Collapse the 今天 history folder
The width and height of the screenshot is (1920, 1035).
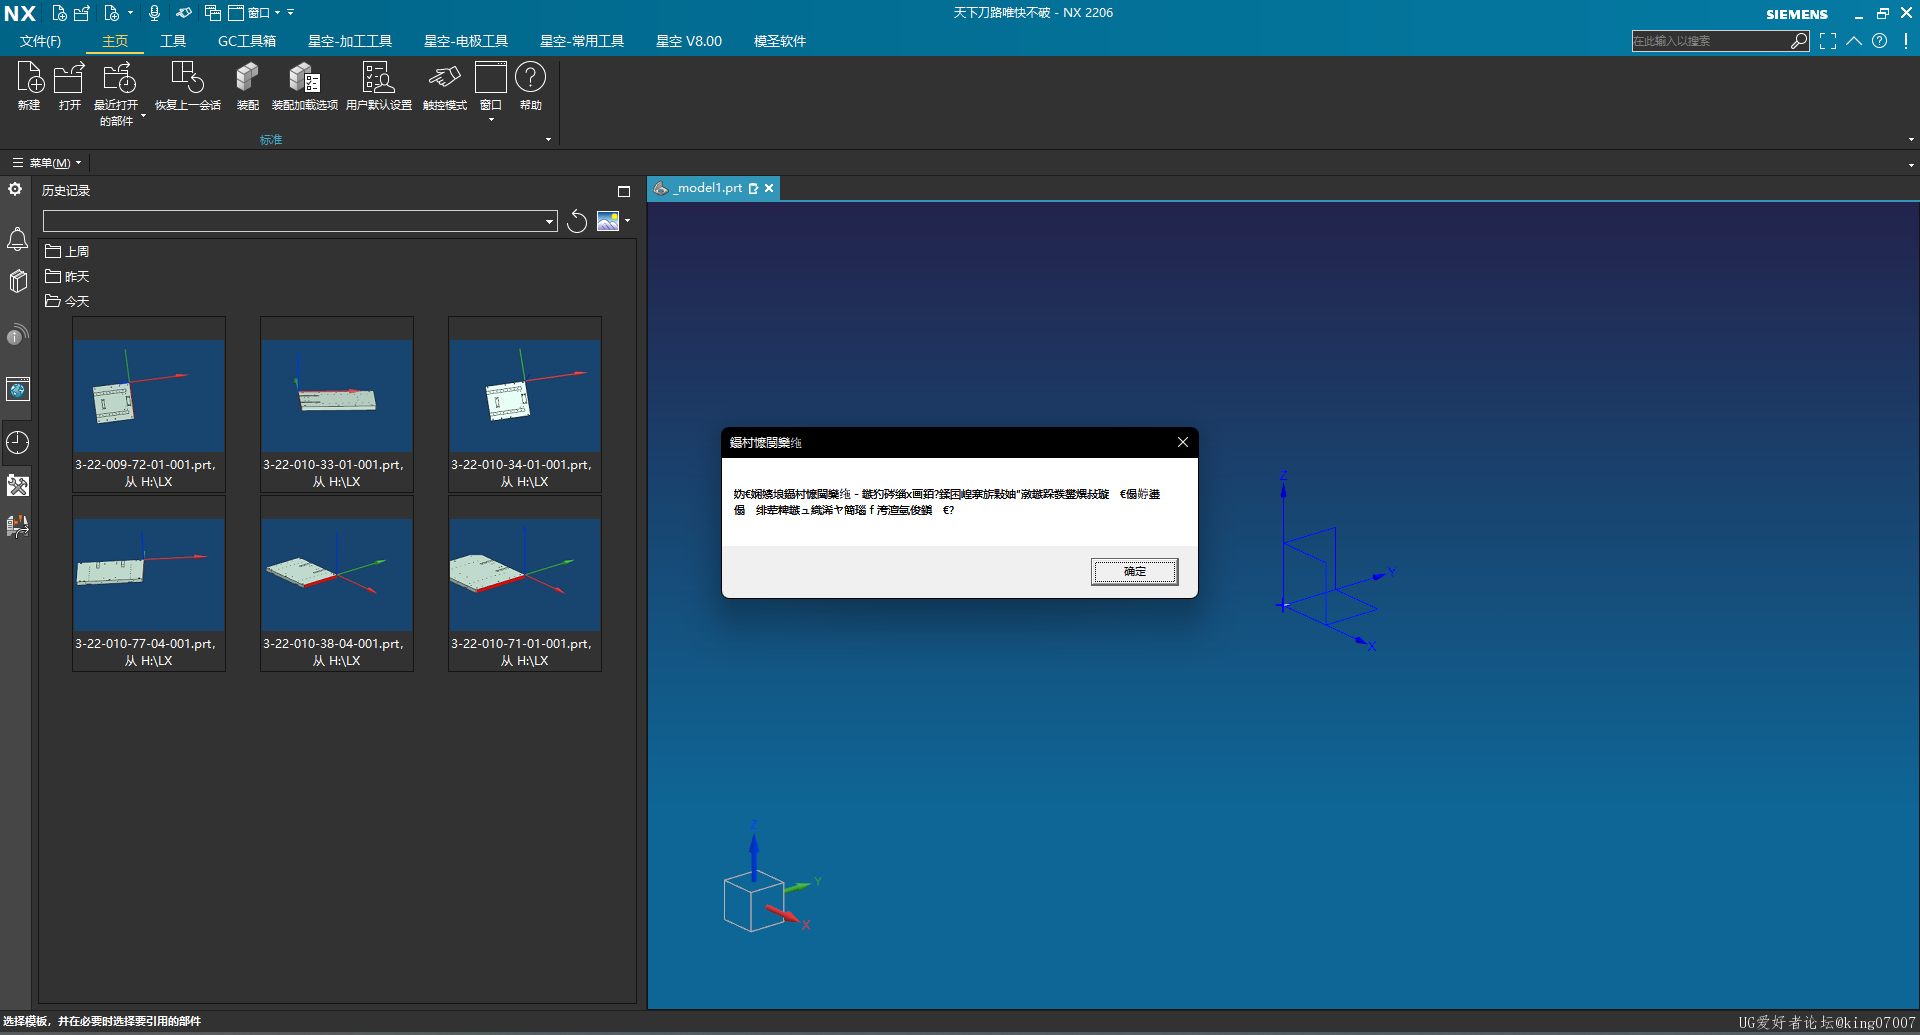point(67,301)
